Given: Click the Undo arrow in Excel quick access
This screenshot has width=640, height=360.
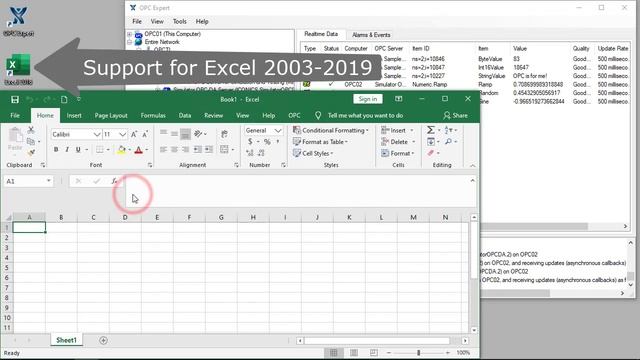Looking at the screenshot, I should pos(30,100).
